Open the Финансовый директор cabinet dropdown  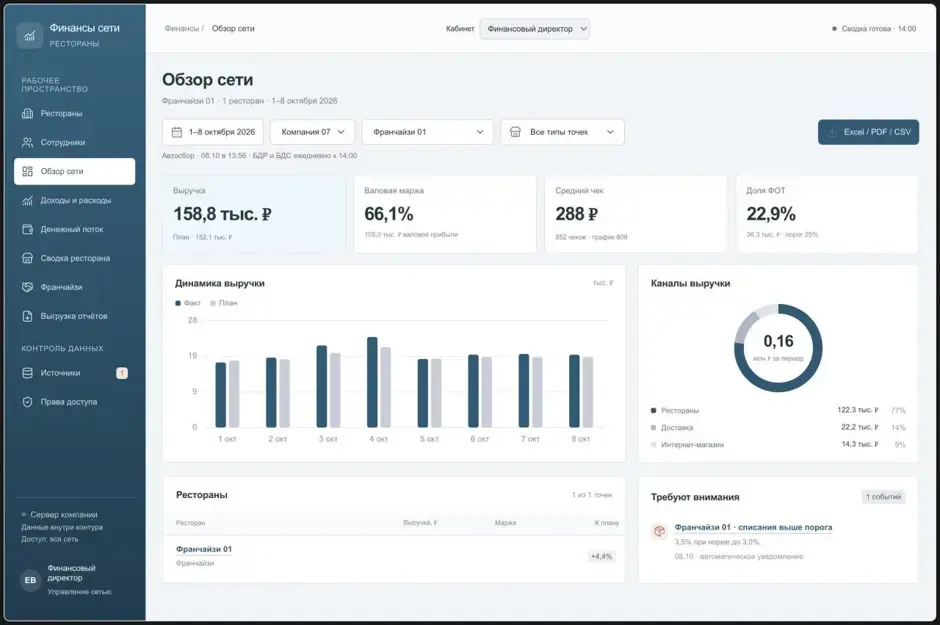coord(535,29)
